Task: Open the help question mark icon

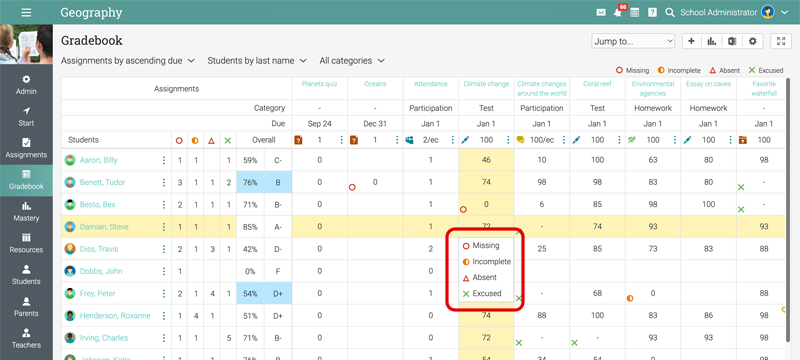Action: coord(652,13)
